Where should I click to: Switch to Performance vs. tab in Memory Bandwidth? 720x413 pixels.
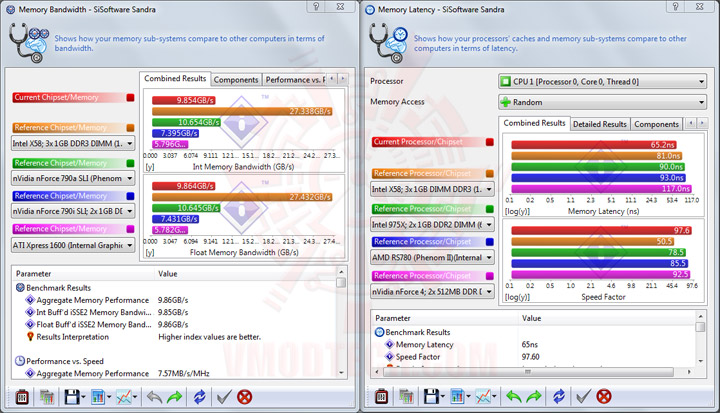coord(294,80)
